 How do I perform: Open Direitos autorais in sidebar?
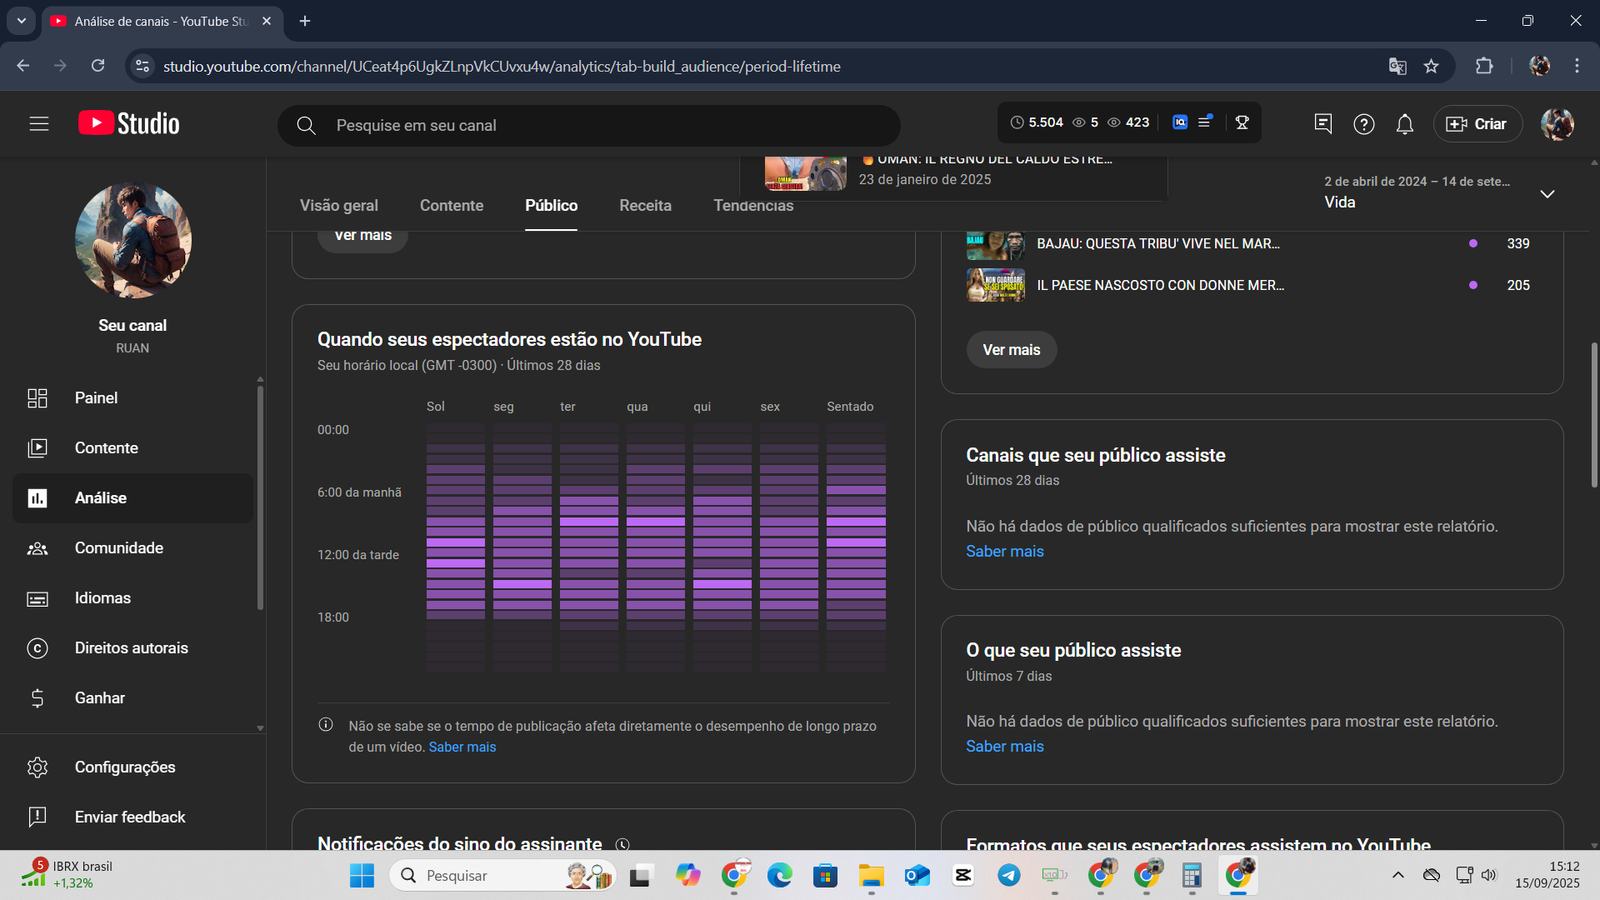point(131,648)
